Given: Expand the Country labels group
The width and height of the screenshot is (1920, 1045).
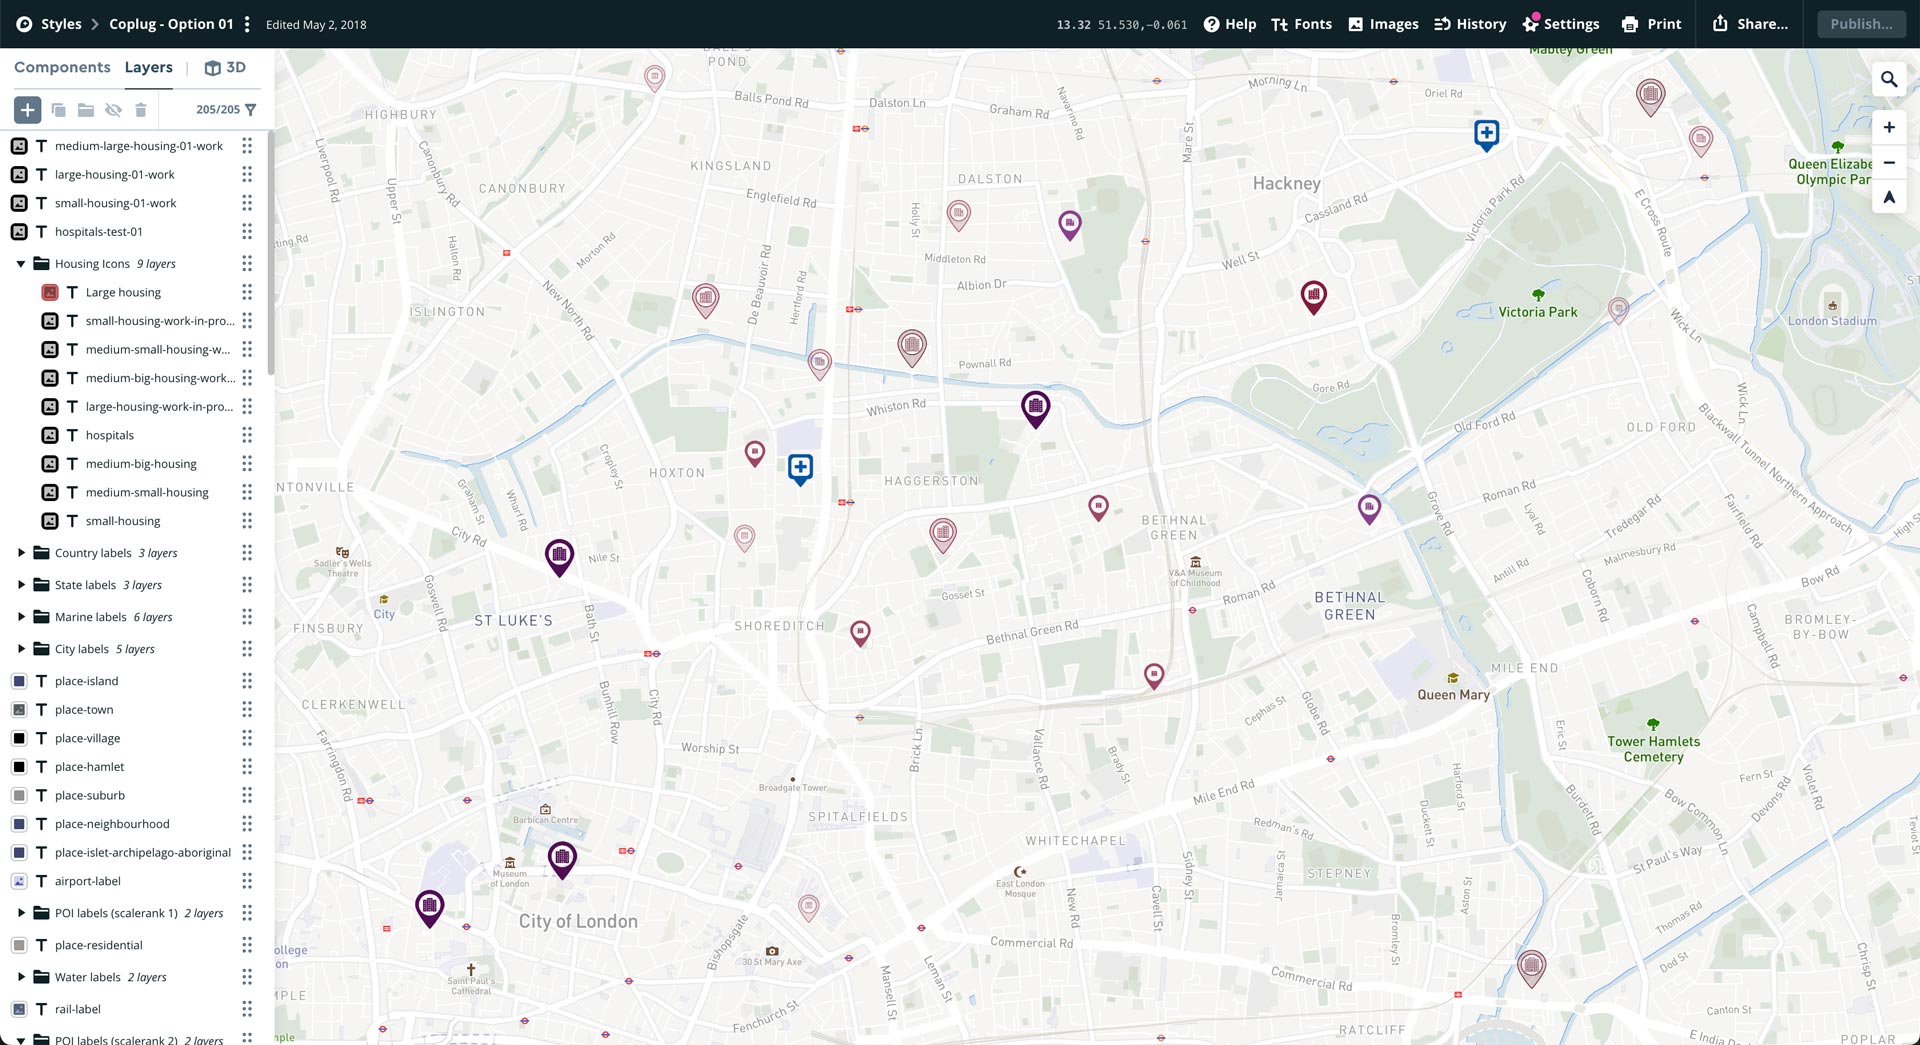Looking at the screenshot, I should [x=22, y=552].
